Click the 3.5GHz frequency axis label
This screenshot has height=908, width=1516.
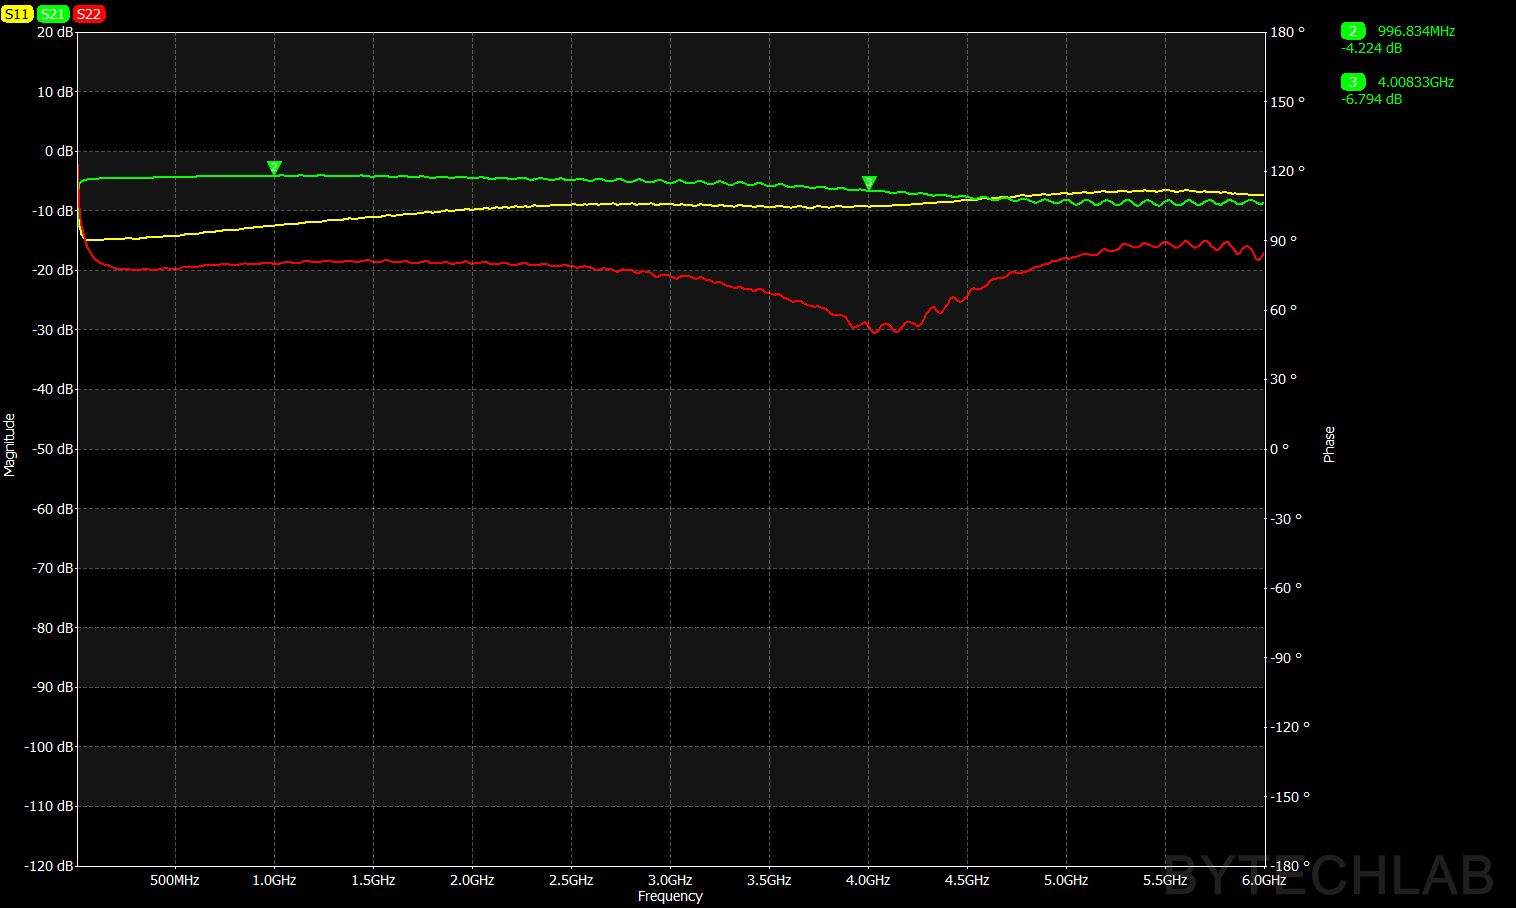pos(769,880)
